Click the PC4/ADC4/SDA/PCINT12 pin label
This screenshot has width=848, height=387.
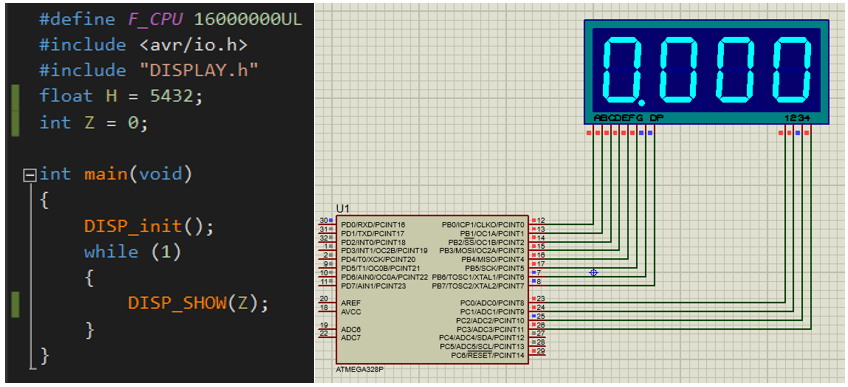(482, 338)
